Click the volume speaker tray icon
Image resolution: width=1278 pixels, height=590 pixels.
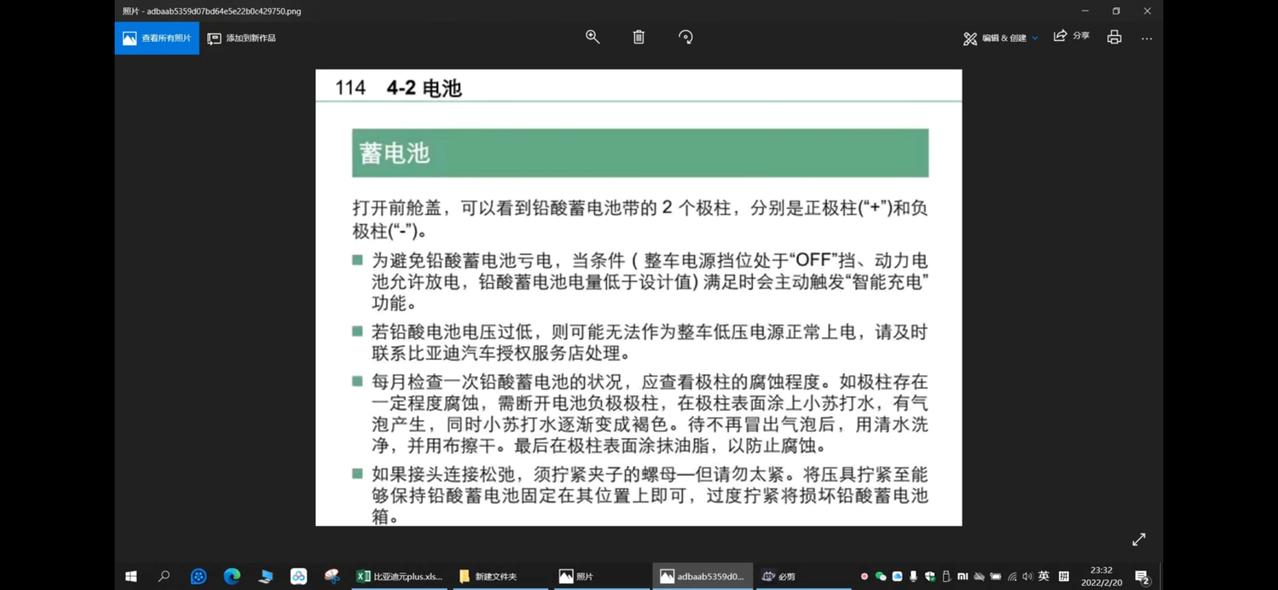1027,576
